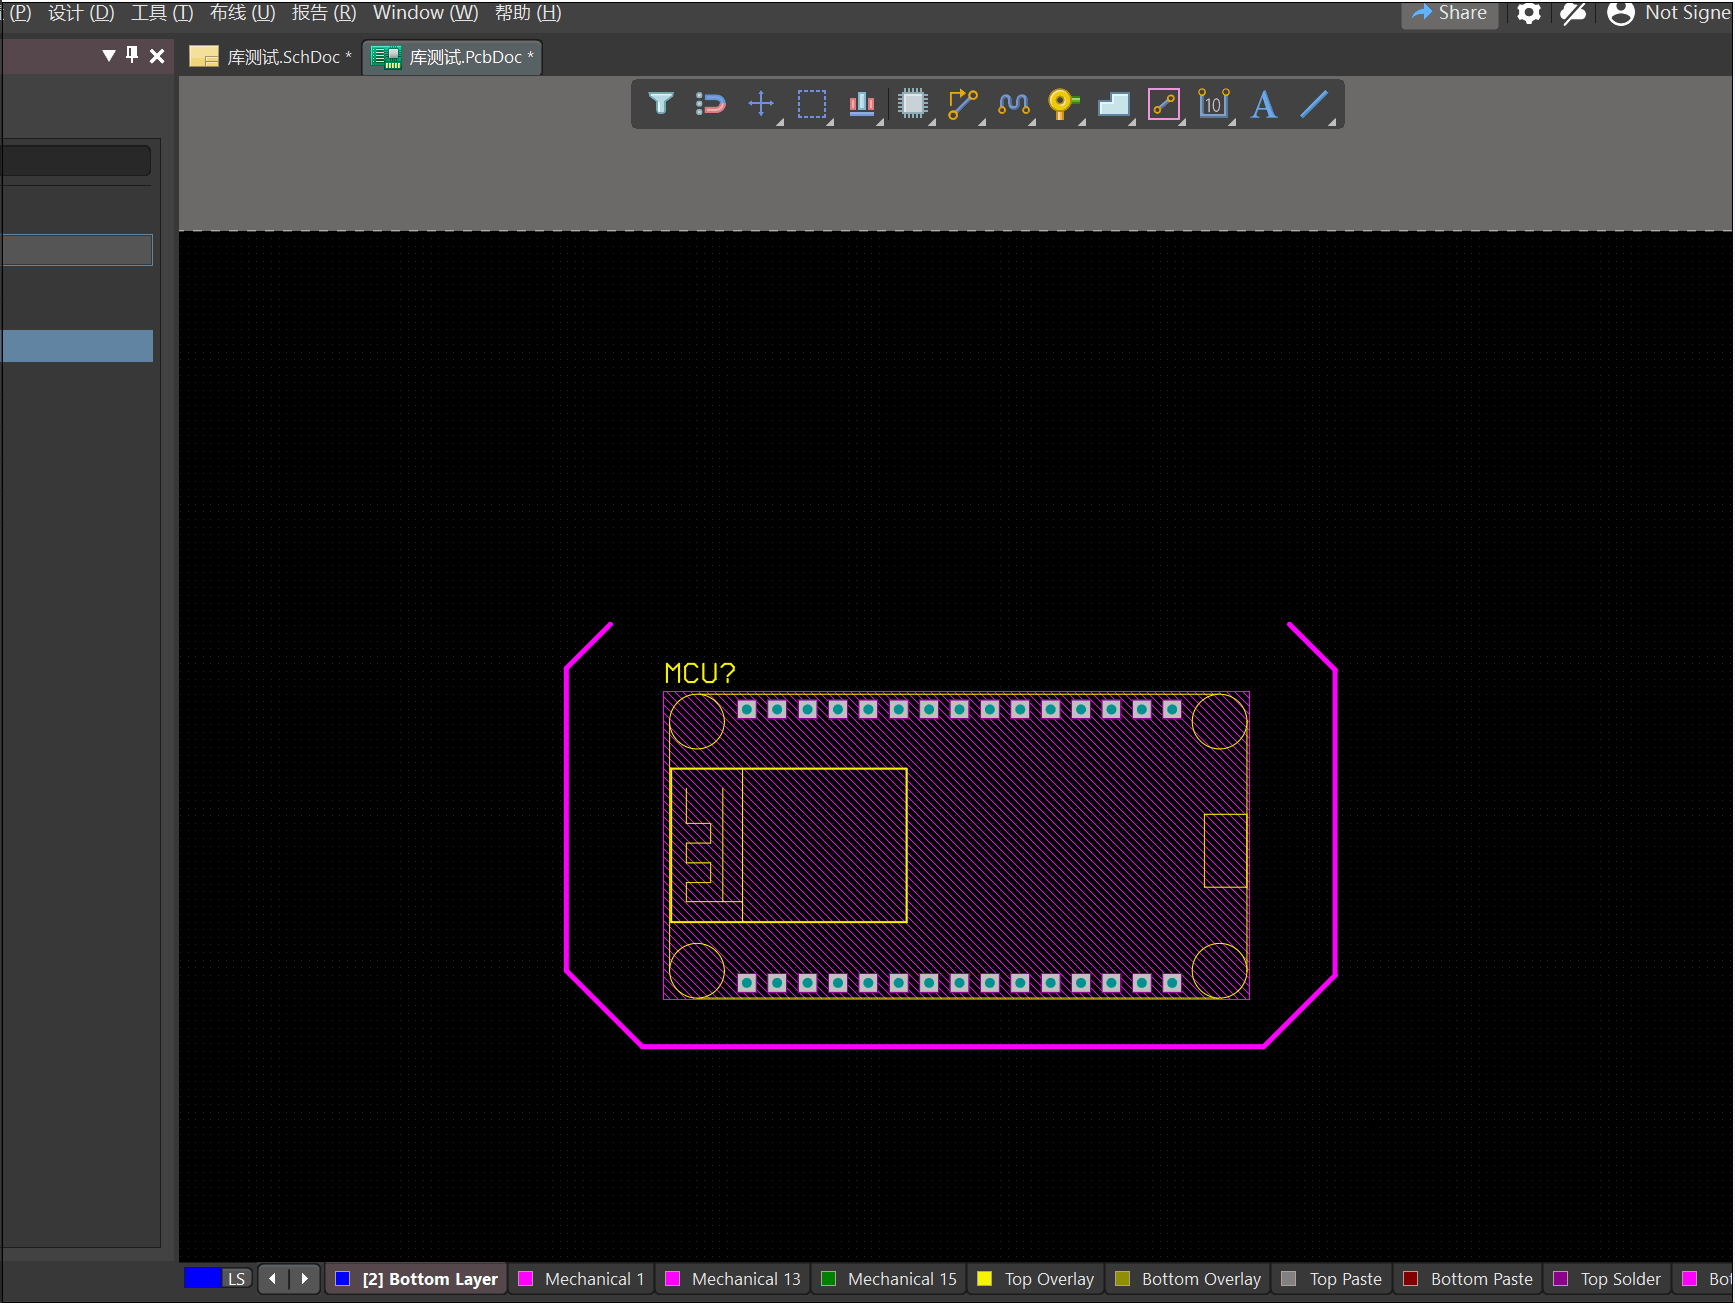Open the Window (W) menu
The height and width of the screenshot is (1303, 1735).
426,13
